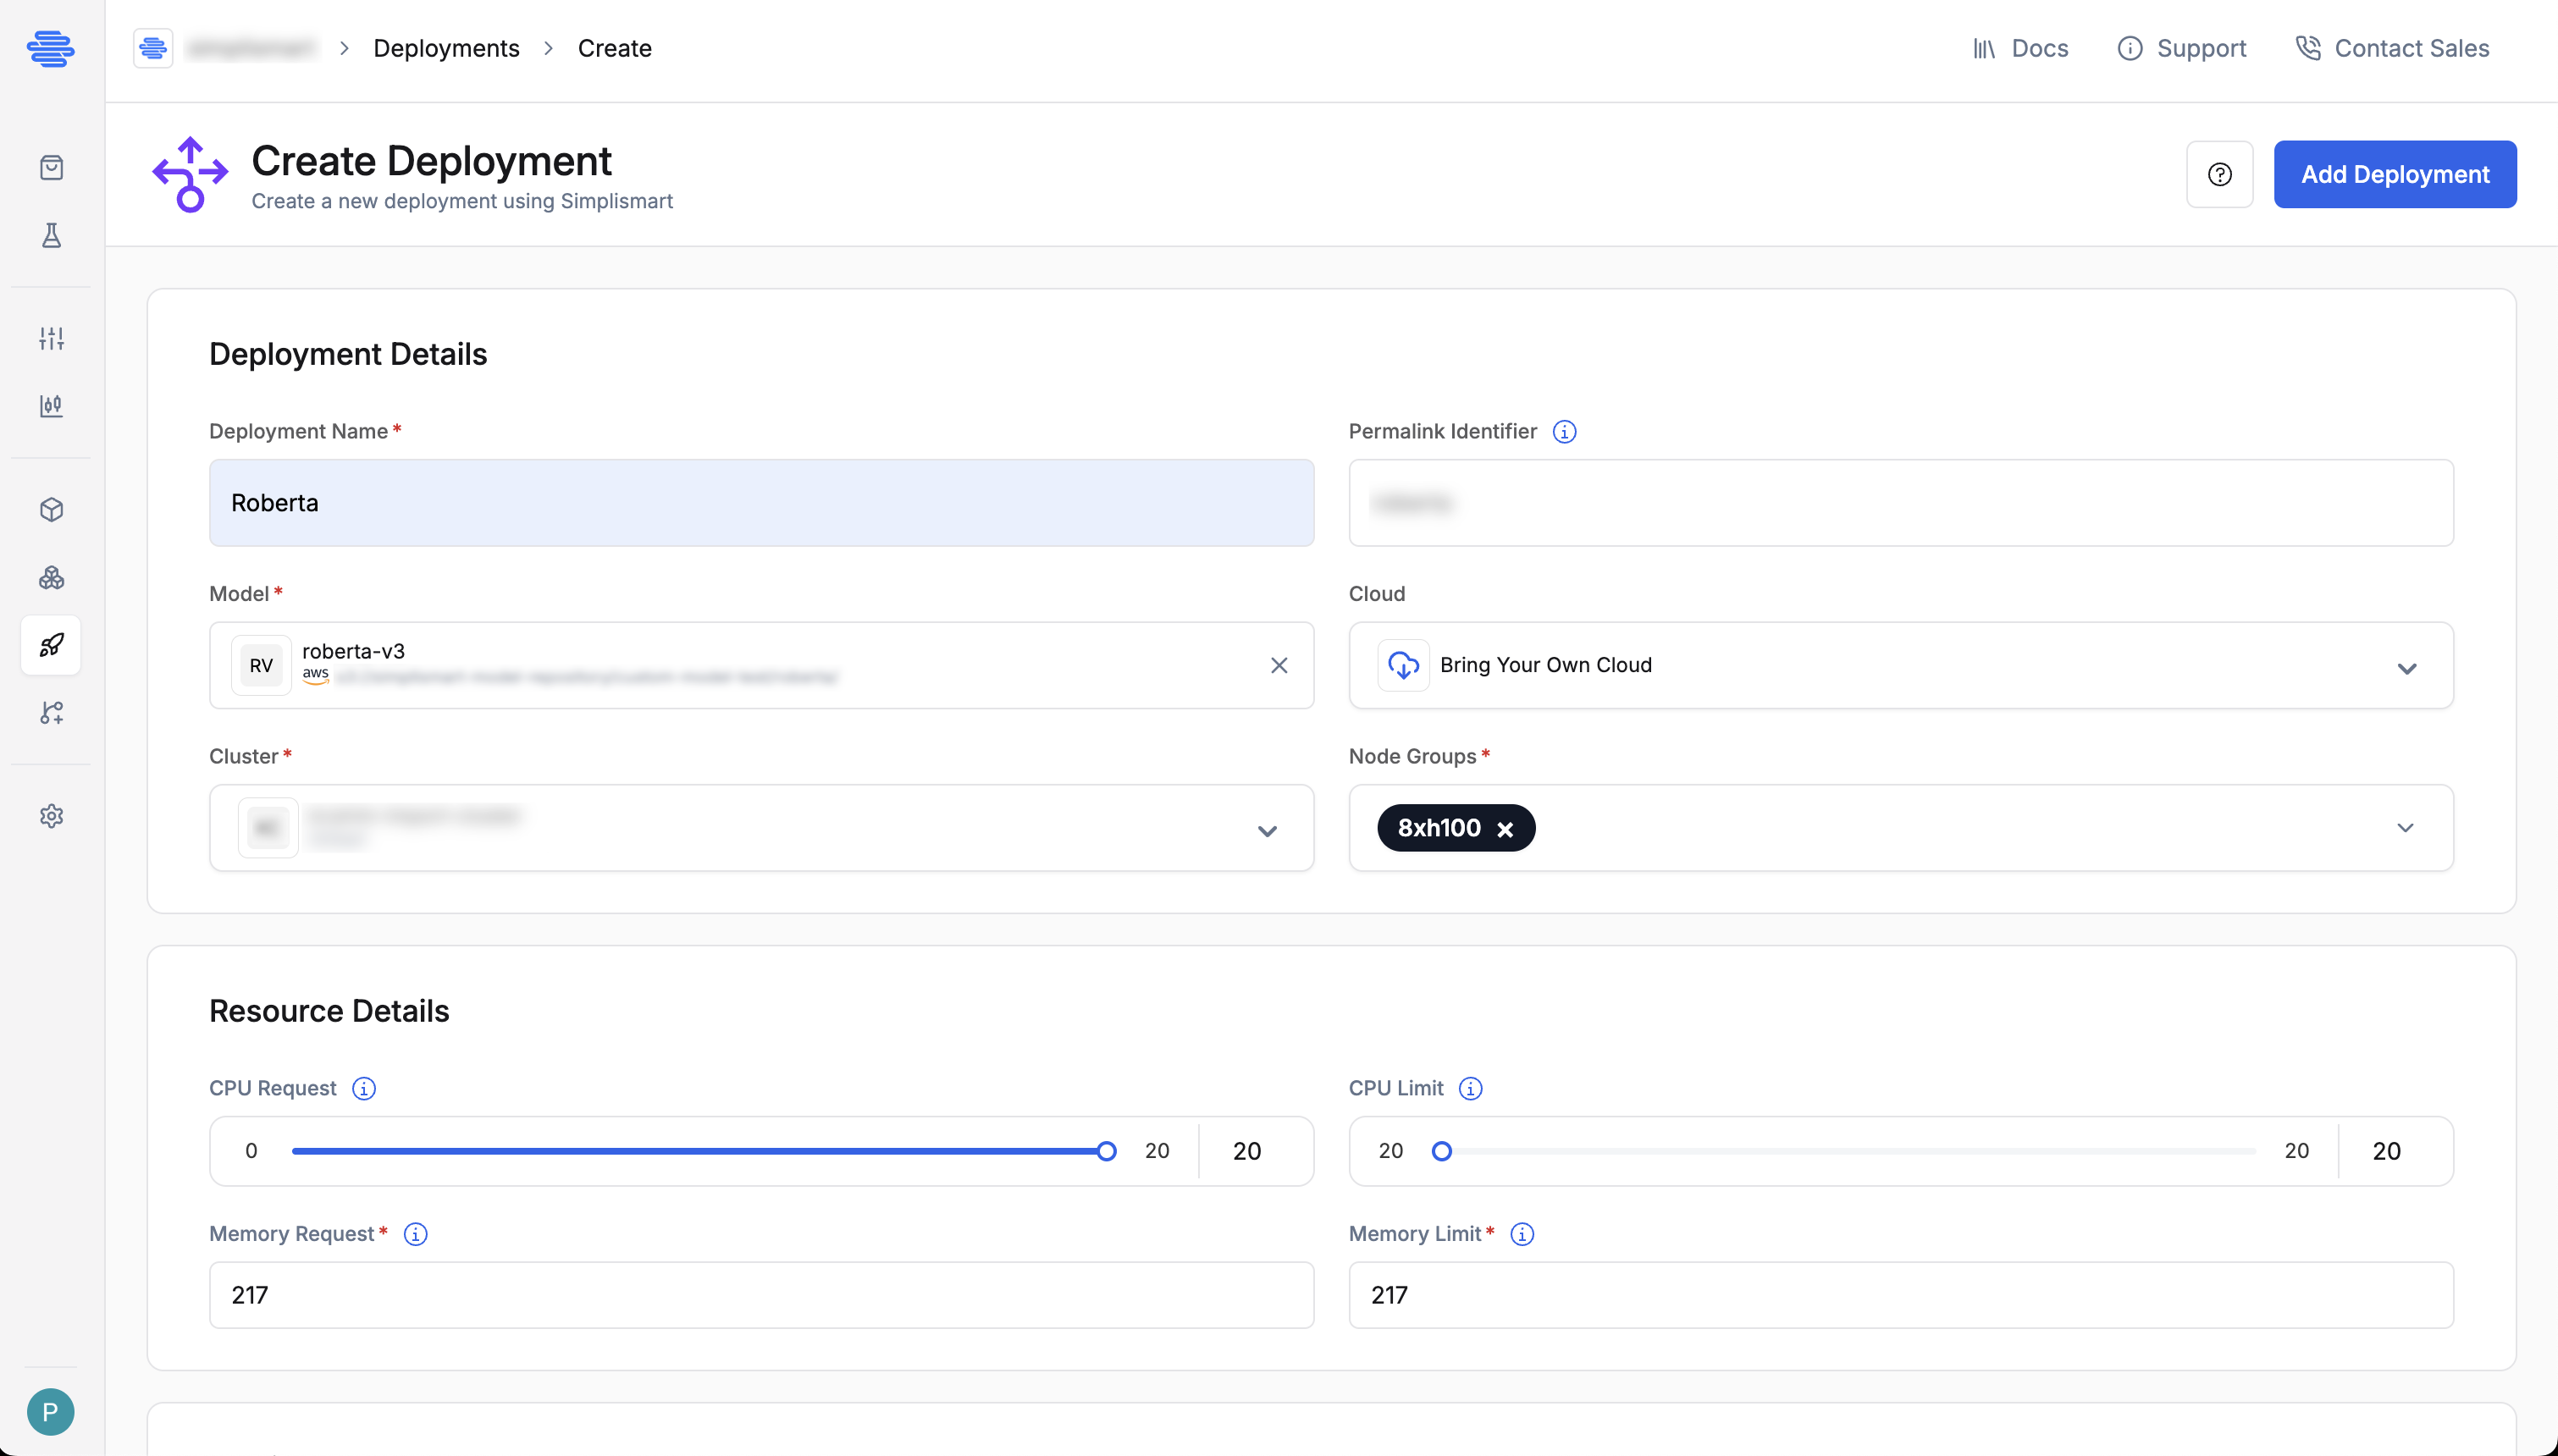Viewport: 2558px width, 1456px height.
Task: Remove the 8xh100 node group tag
Action: click(1505, 829)
